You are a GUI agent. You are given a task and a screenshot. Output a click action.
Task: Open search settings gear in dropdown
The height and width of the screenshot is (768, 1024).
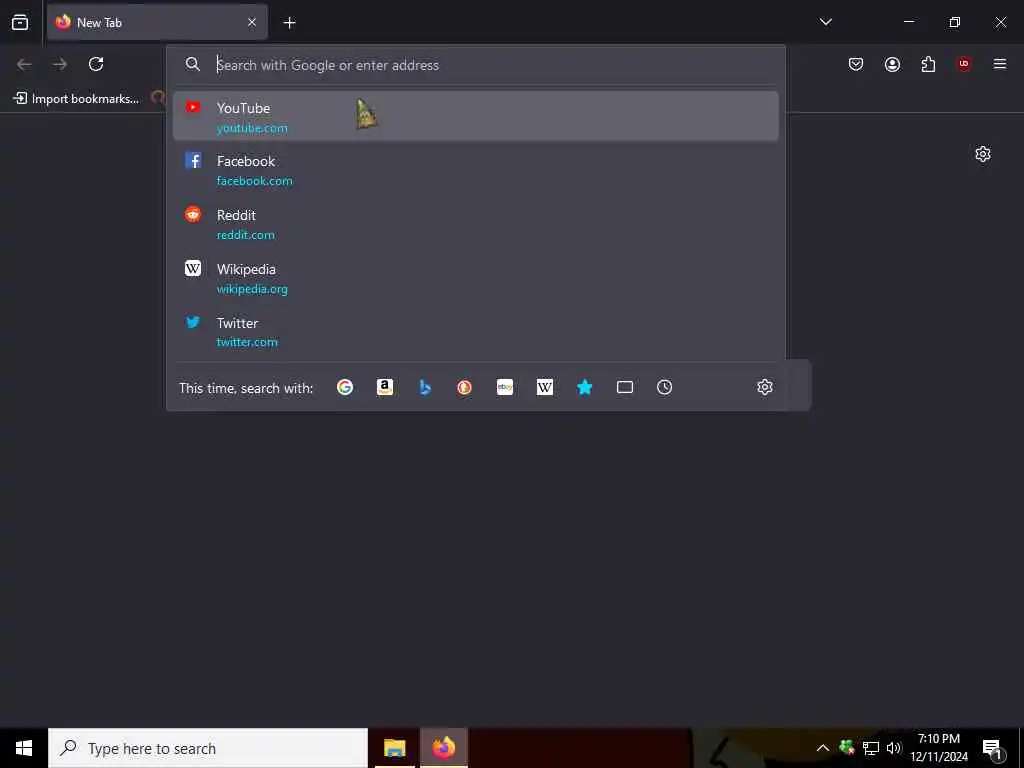tap(765, 387)
